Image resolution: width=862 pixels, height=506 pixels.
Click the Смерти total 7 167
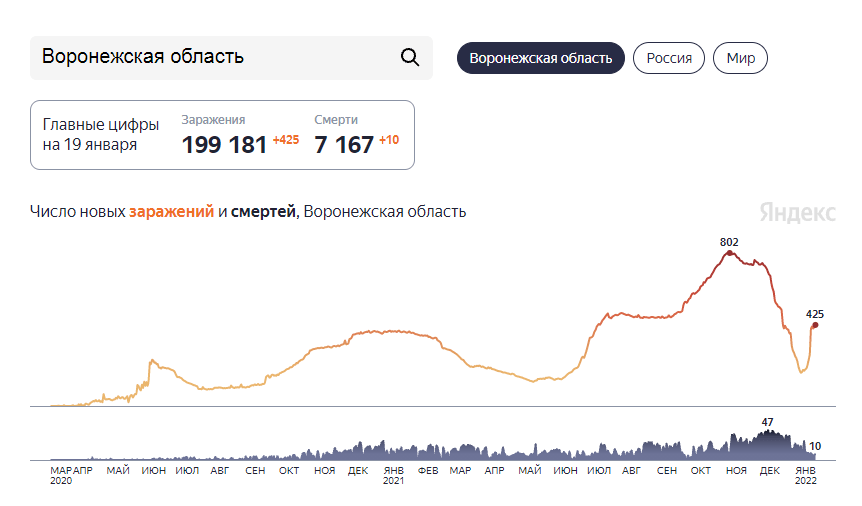pos(343,144)
